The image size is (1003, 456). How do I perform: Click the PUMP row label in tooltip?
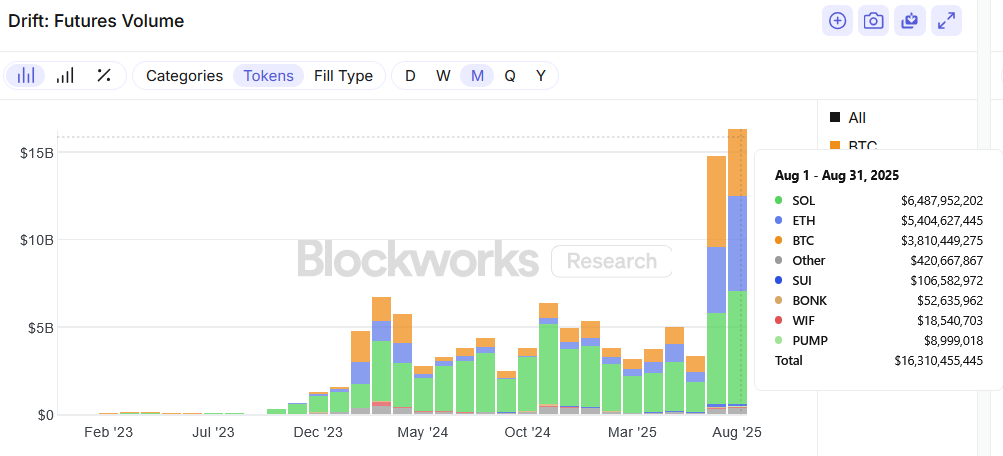tap(810, 341)
